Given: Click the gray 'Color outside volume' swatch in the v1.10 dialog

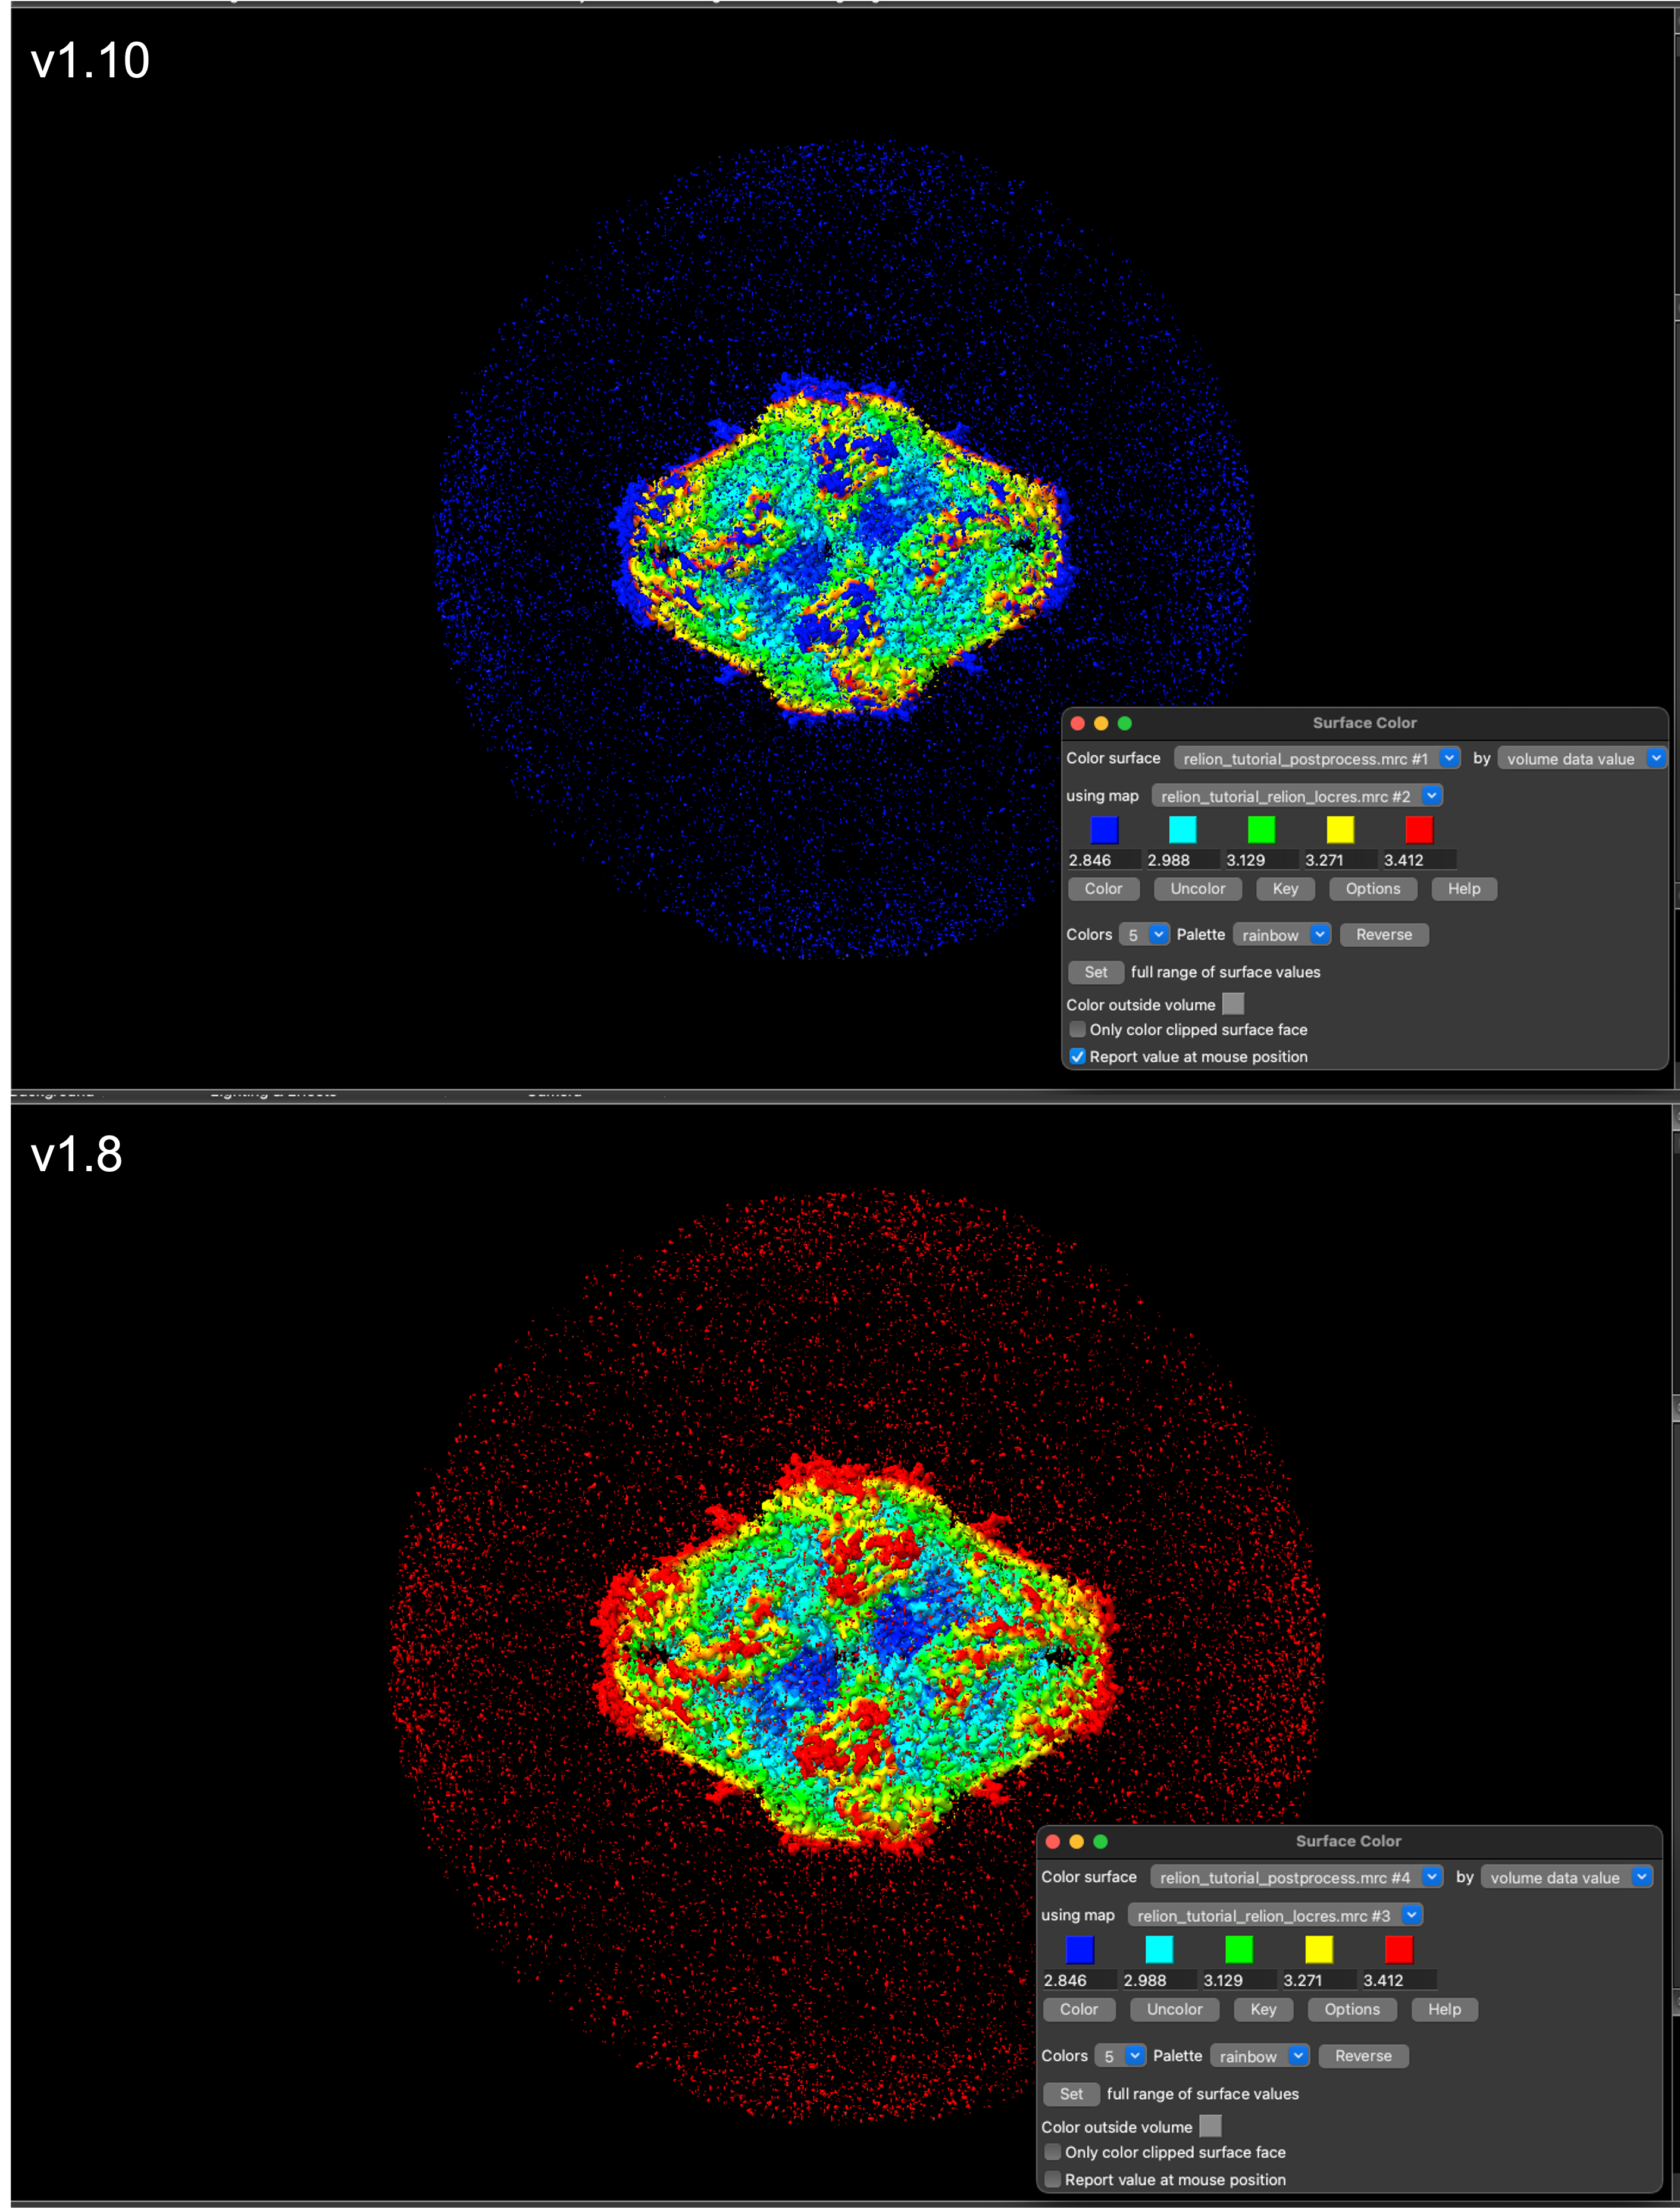Looking at the screenshot, I should point(1233,1004).
